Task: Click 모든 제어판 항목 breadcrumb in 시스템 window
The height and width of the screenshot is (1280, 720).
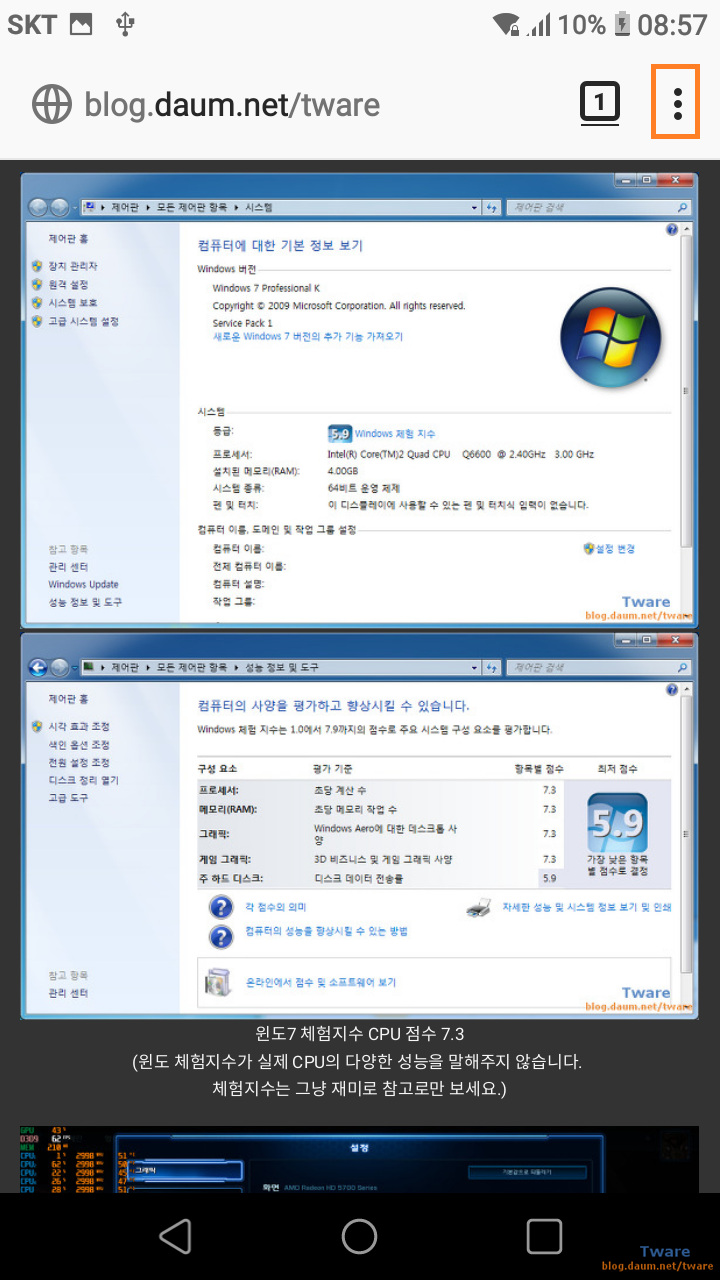Action: [x=194, y=208]
